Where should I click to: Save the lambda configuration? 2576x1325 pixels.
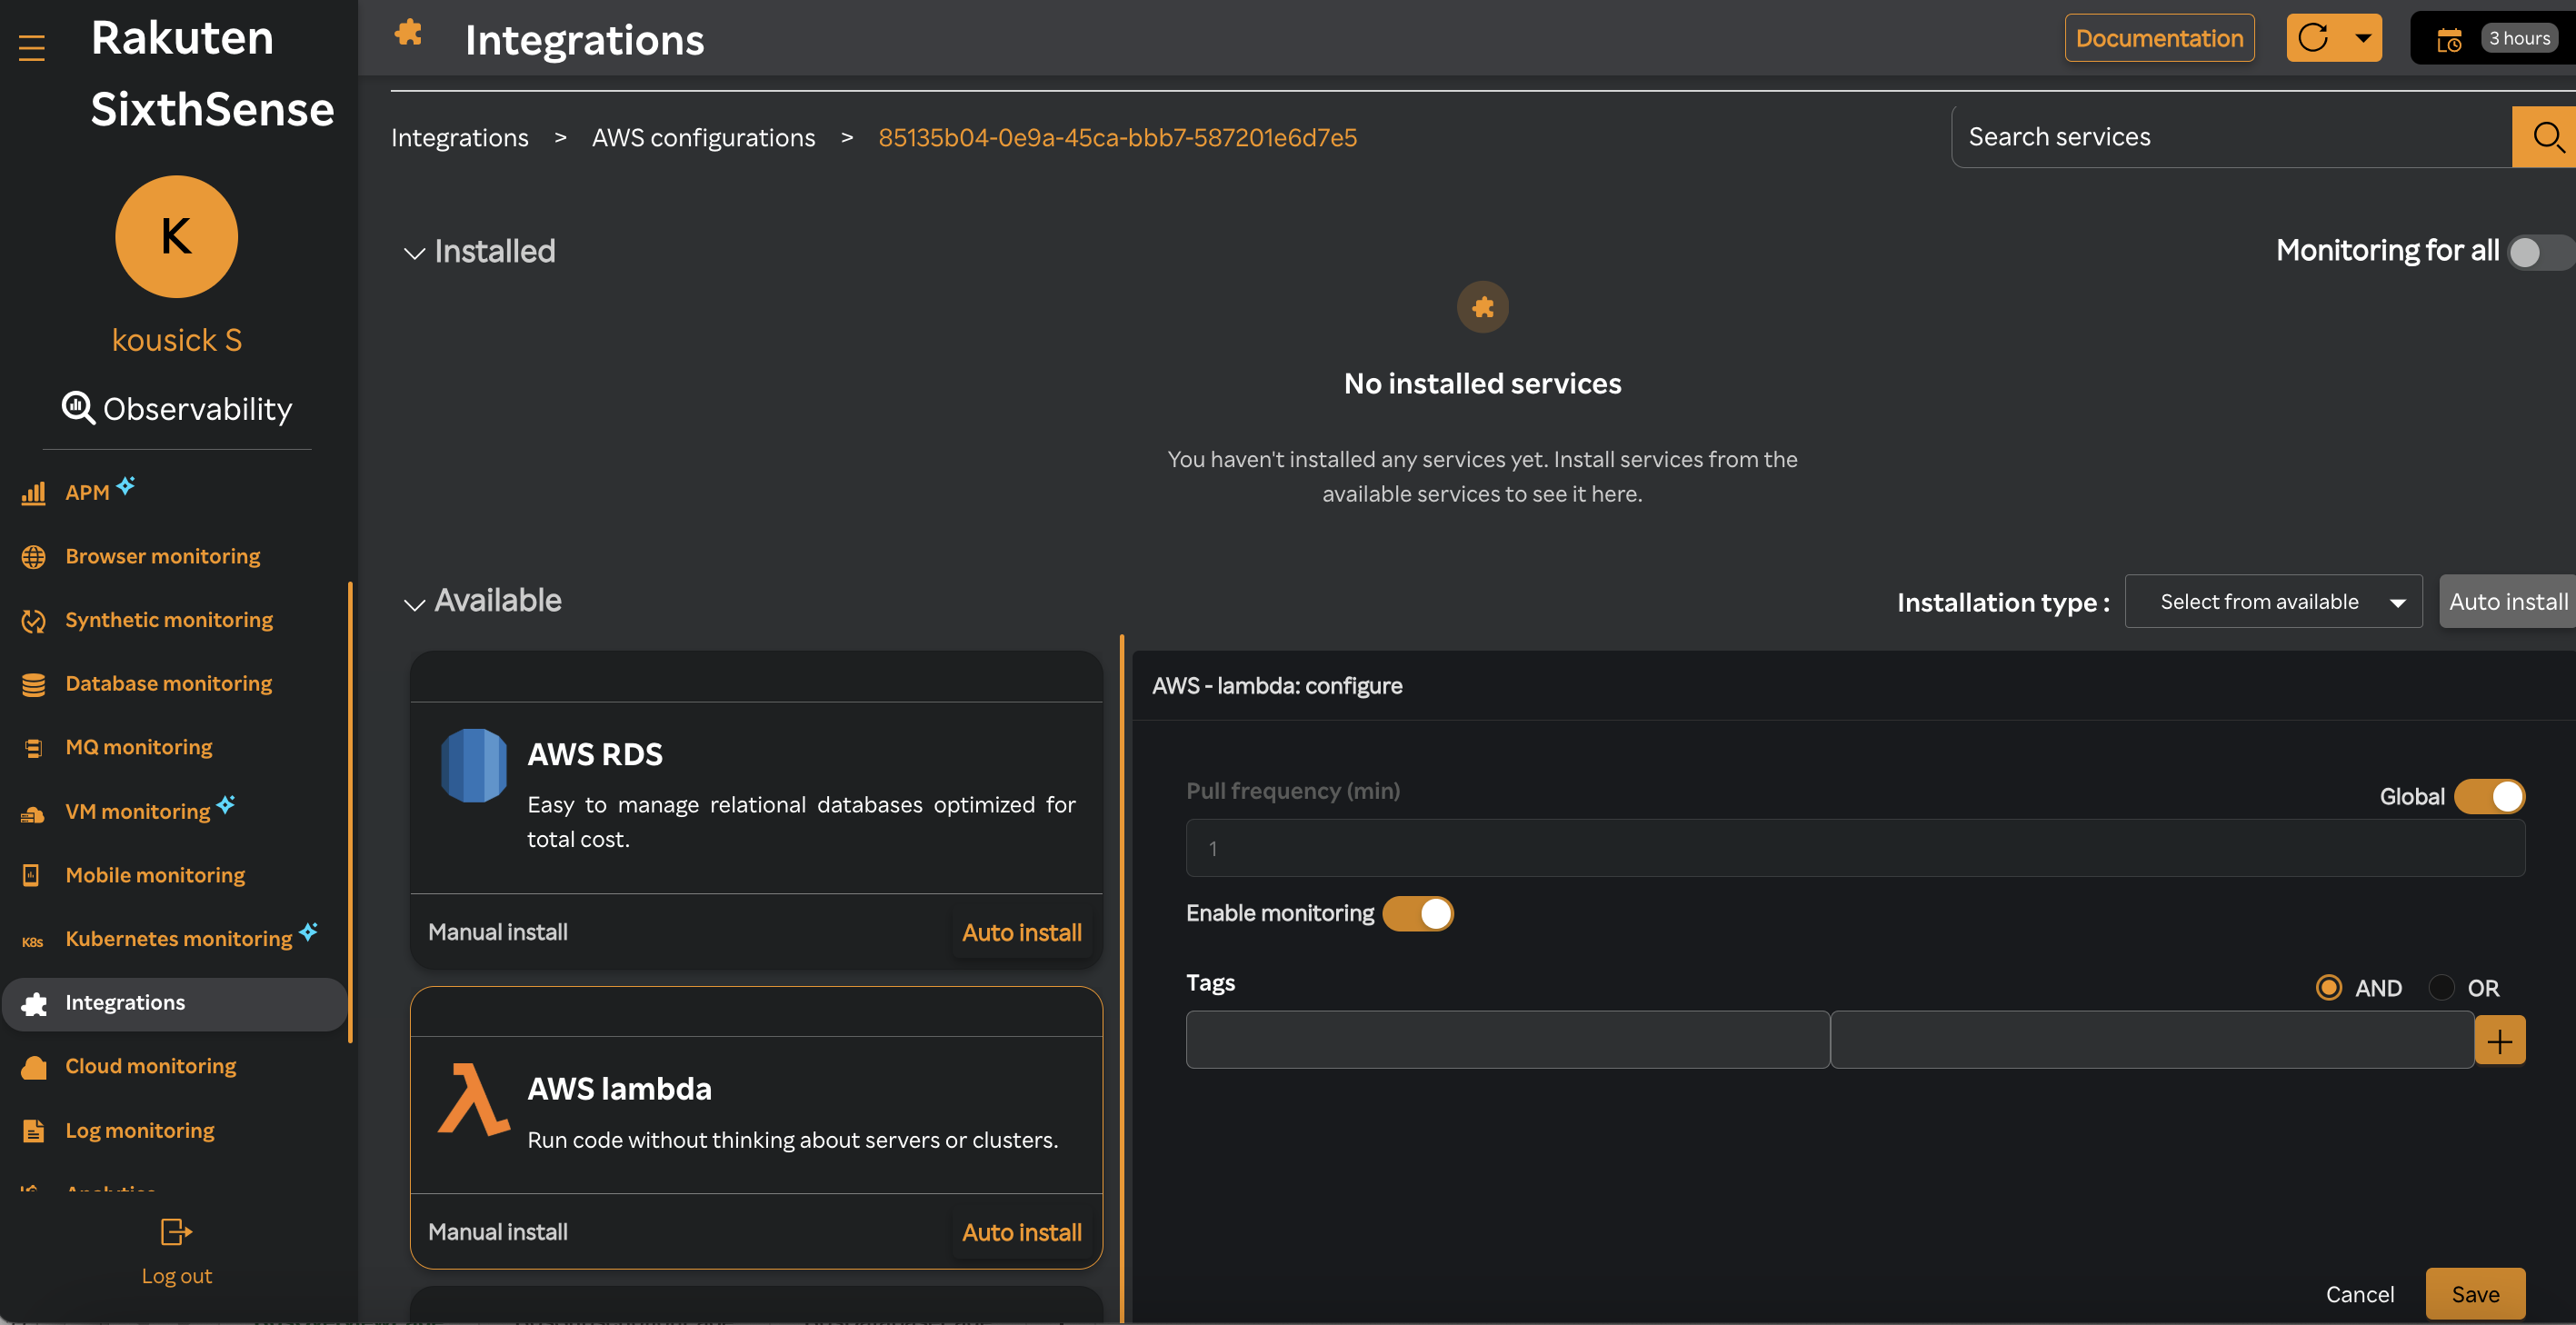click(2475, 1294)
